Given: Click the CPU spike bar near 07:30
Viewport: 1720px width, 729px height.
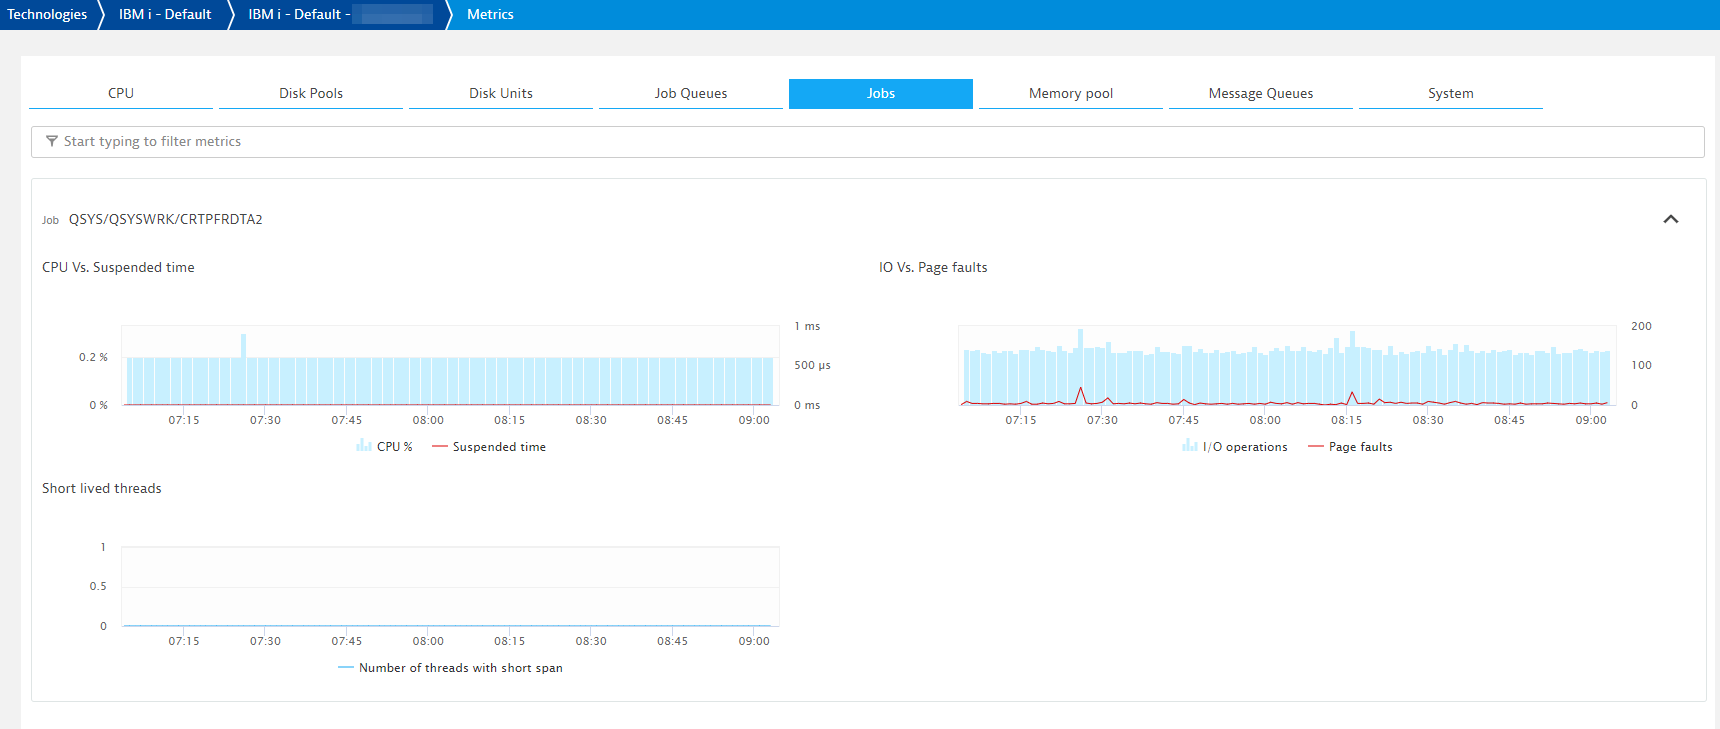Looking at the screenshot, I should pyautogui.click(x=243, y=369).
